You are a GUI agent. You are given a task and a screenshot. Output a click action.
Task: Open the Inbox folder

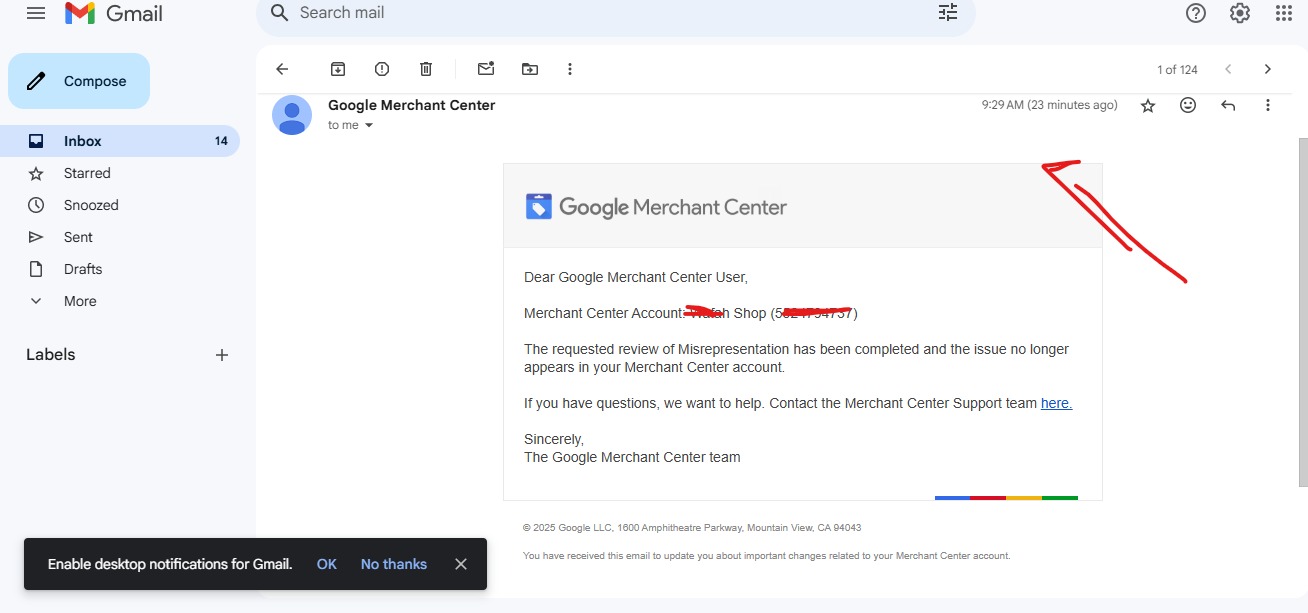coord(83,141)
